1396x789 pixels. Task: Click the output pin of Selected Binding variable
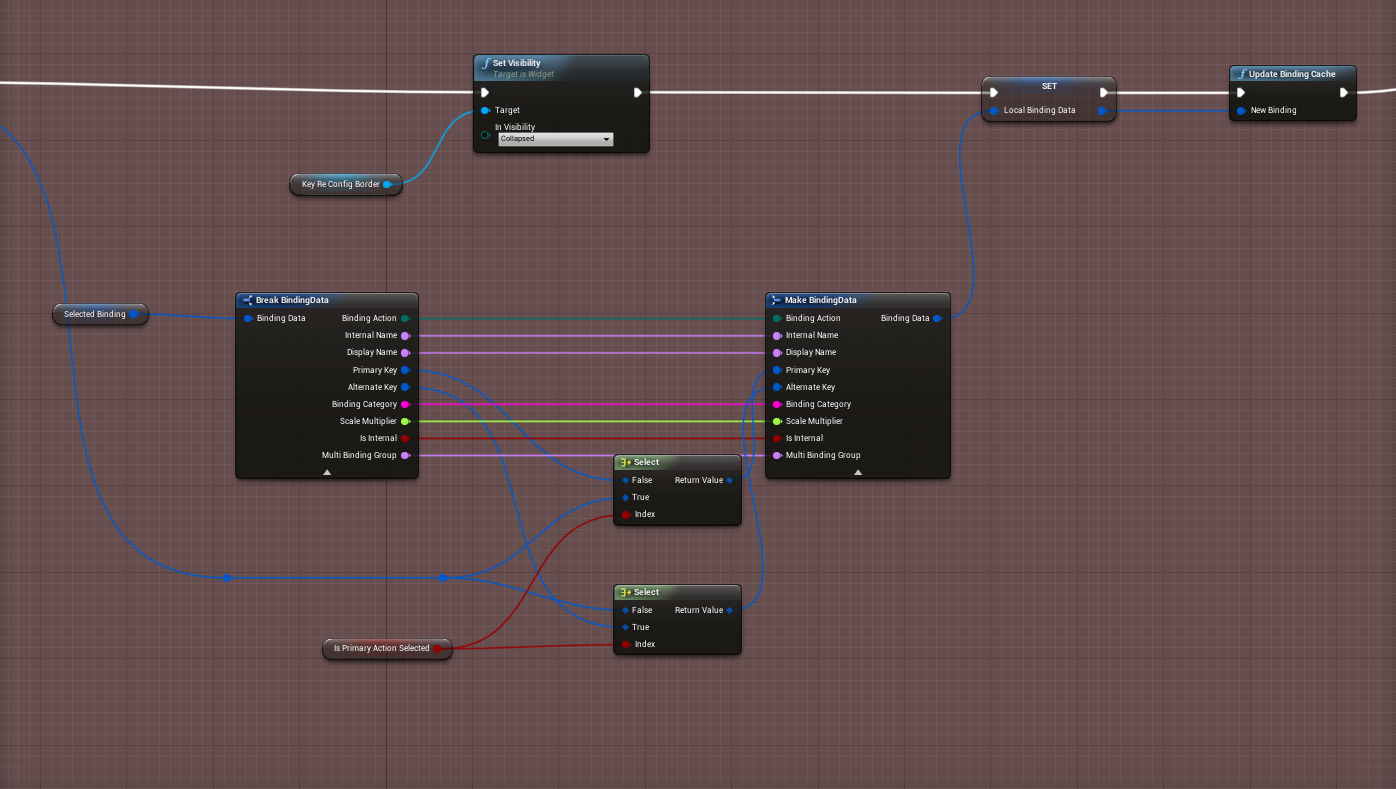[134, 314]
